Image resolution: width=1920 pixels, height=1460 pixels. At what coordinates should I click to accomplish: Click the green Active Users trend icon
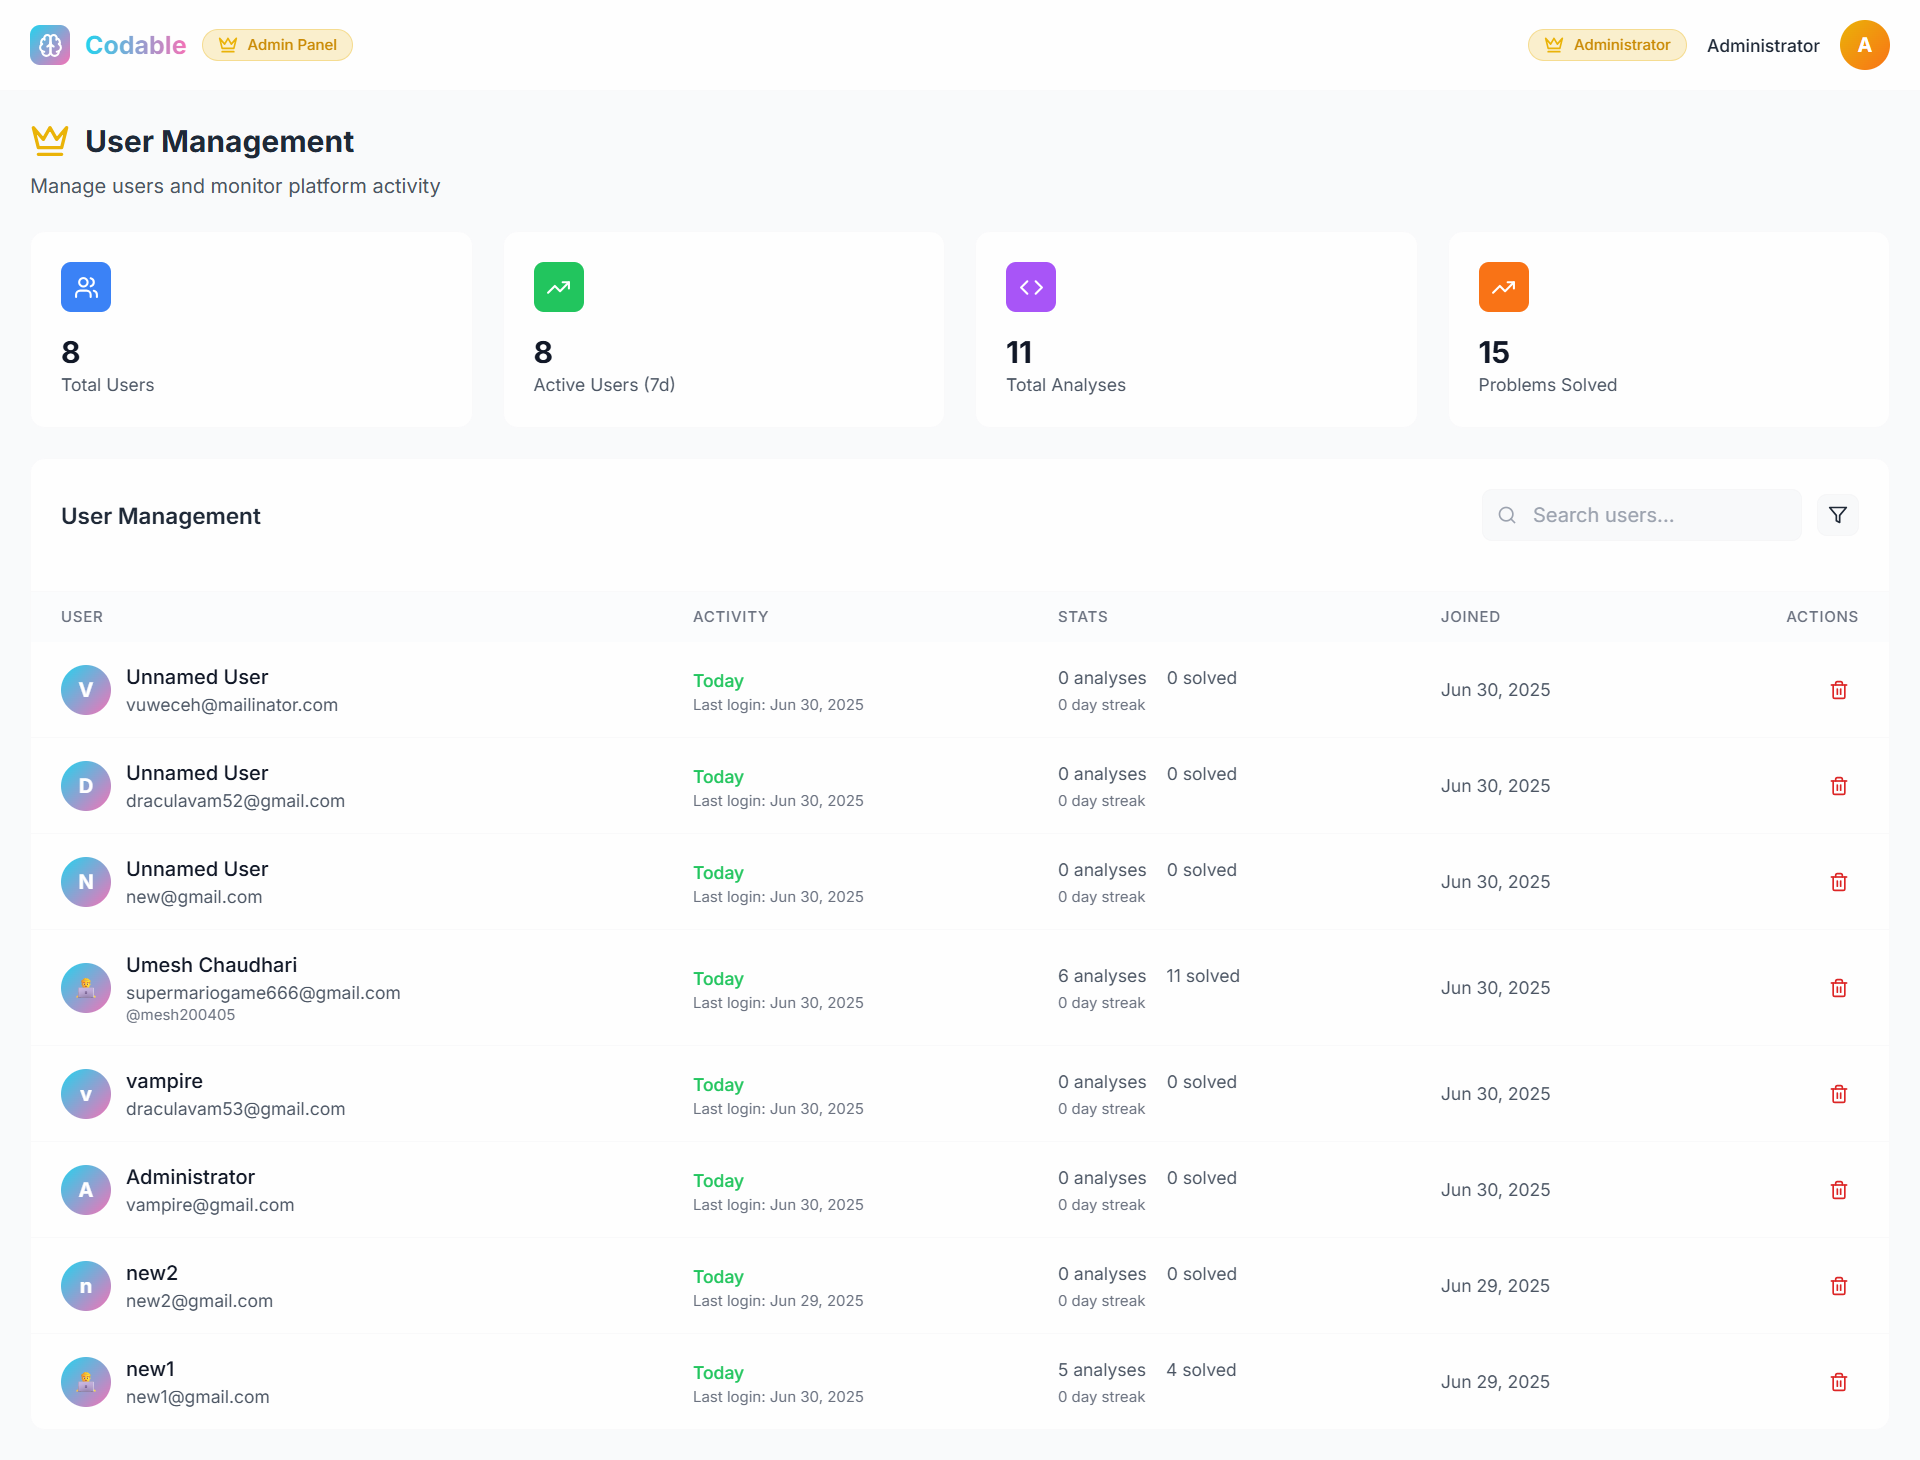point(559,287)
